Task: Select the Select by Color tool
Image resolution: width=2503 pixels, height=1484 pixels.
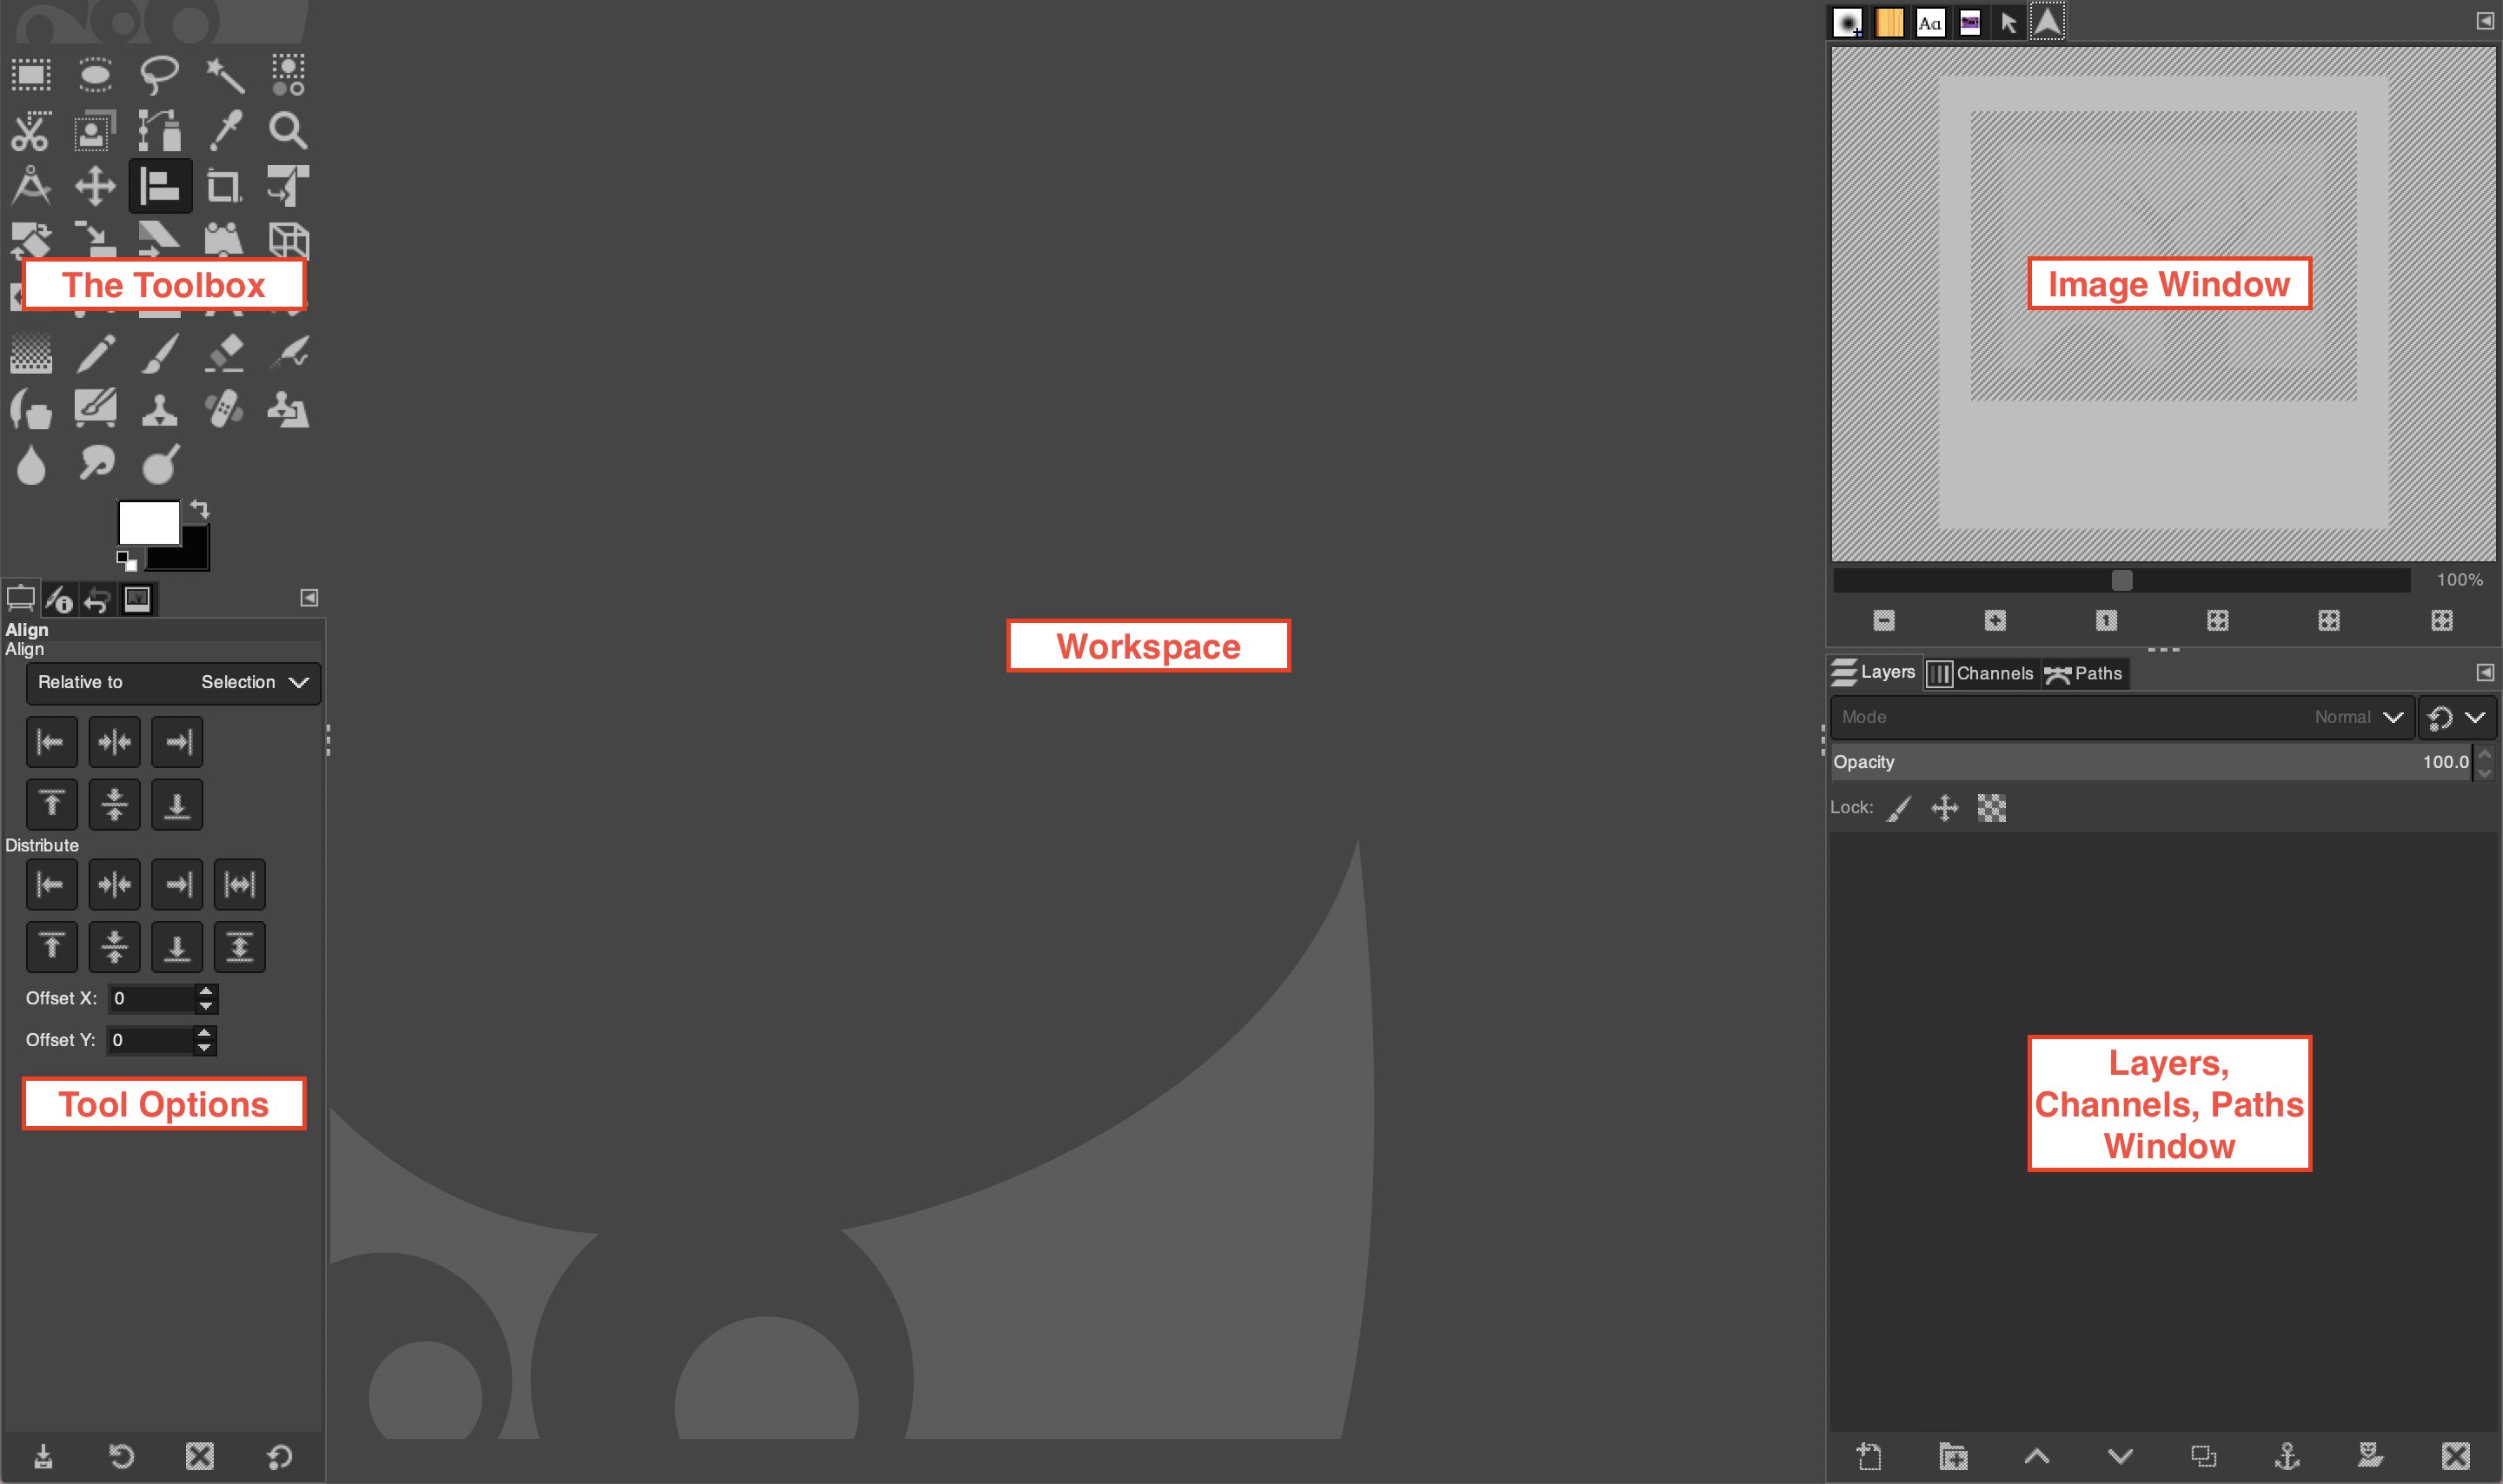Action: tap(288, 75)
